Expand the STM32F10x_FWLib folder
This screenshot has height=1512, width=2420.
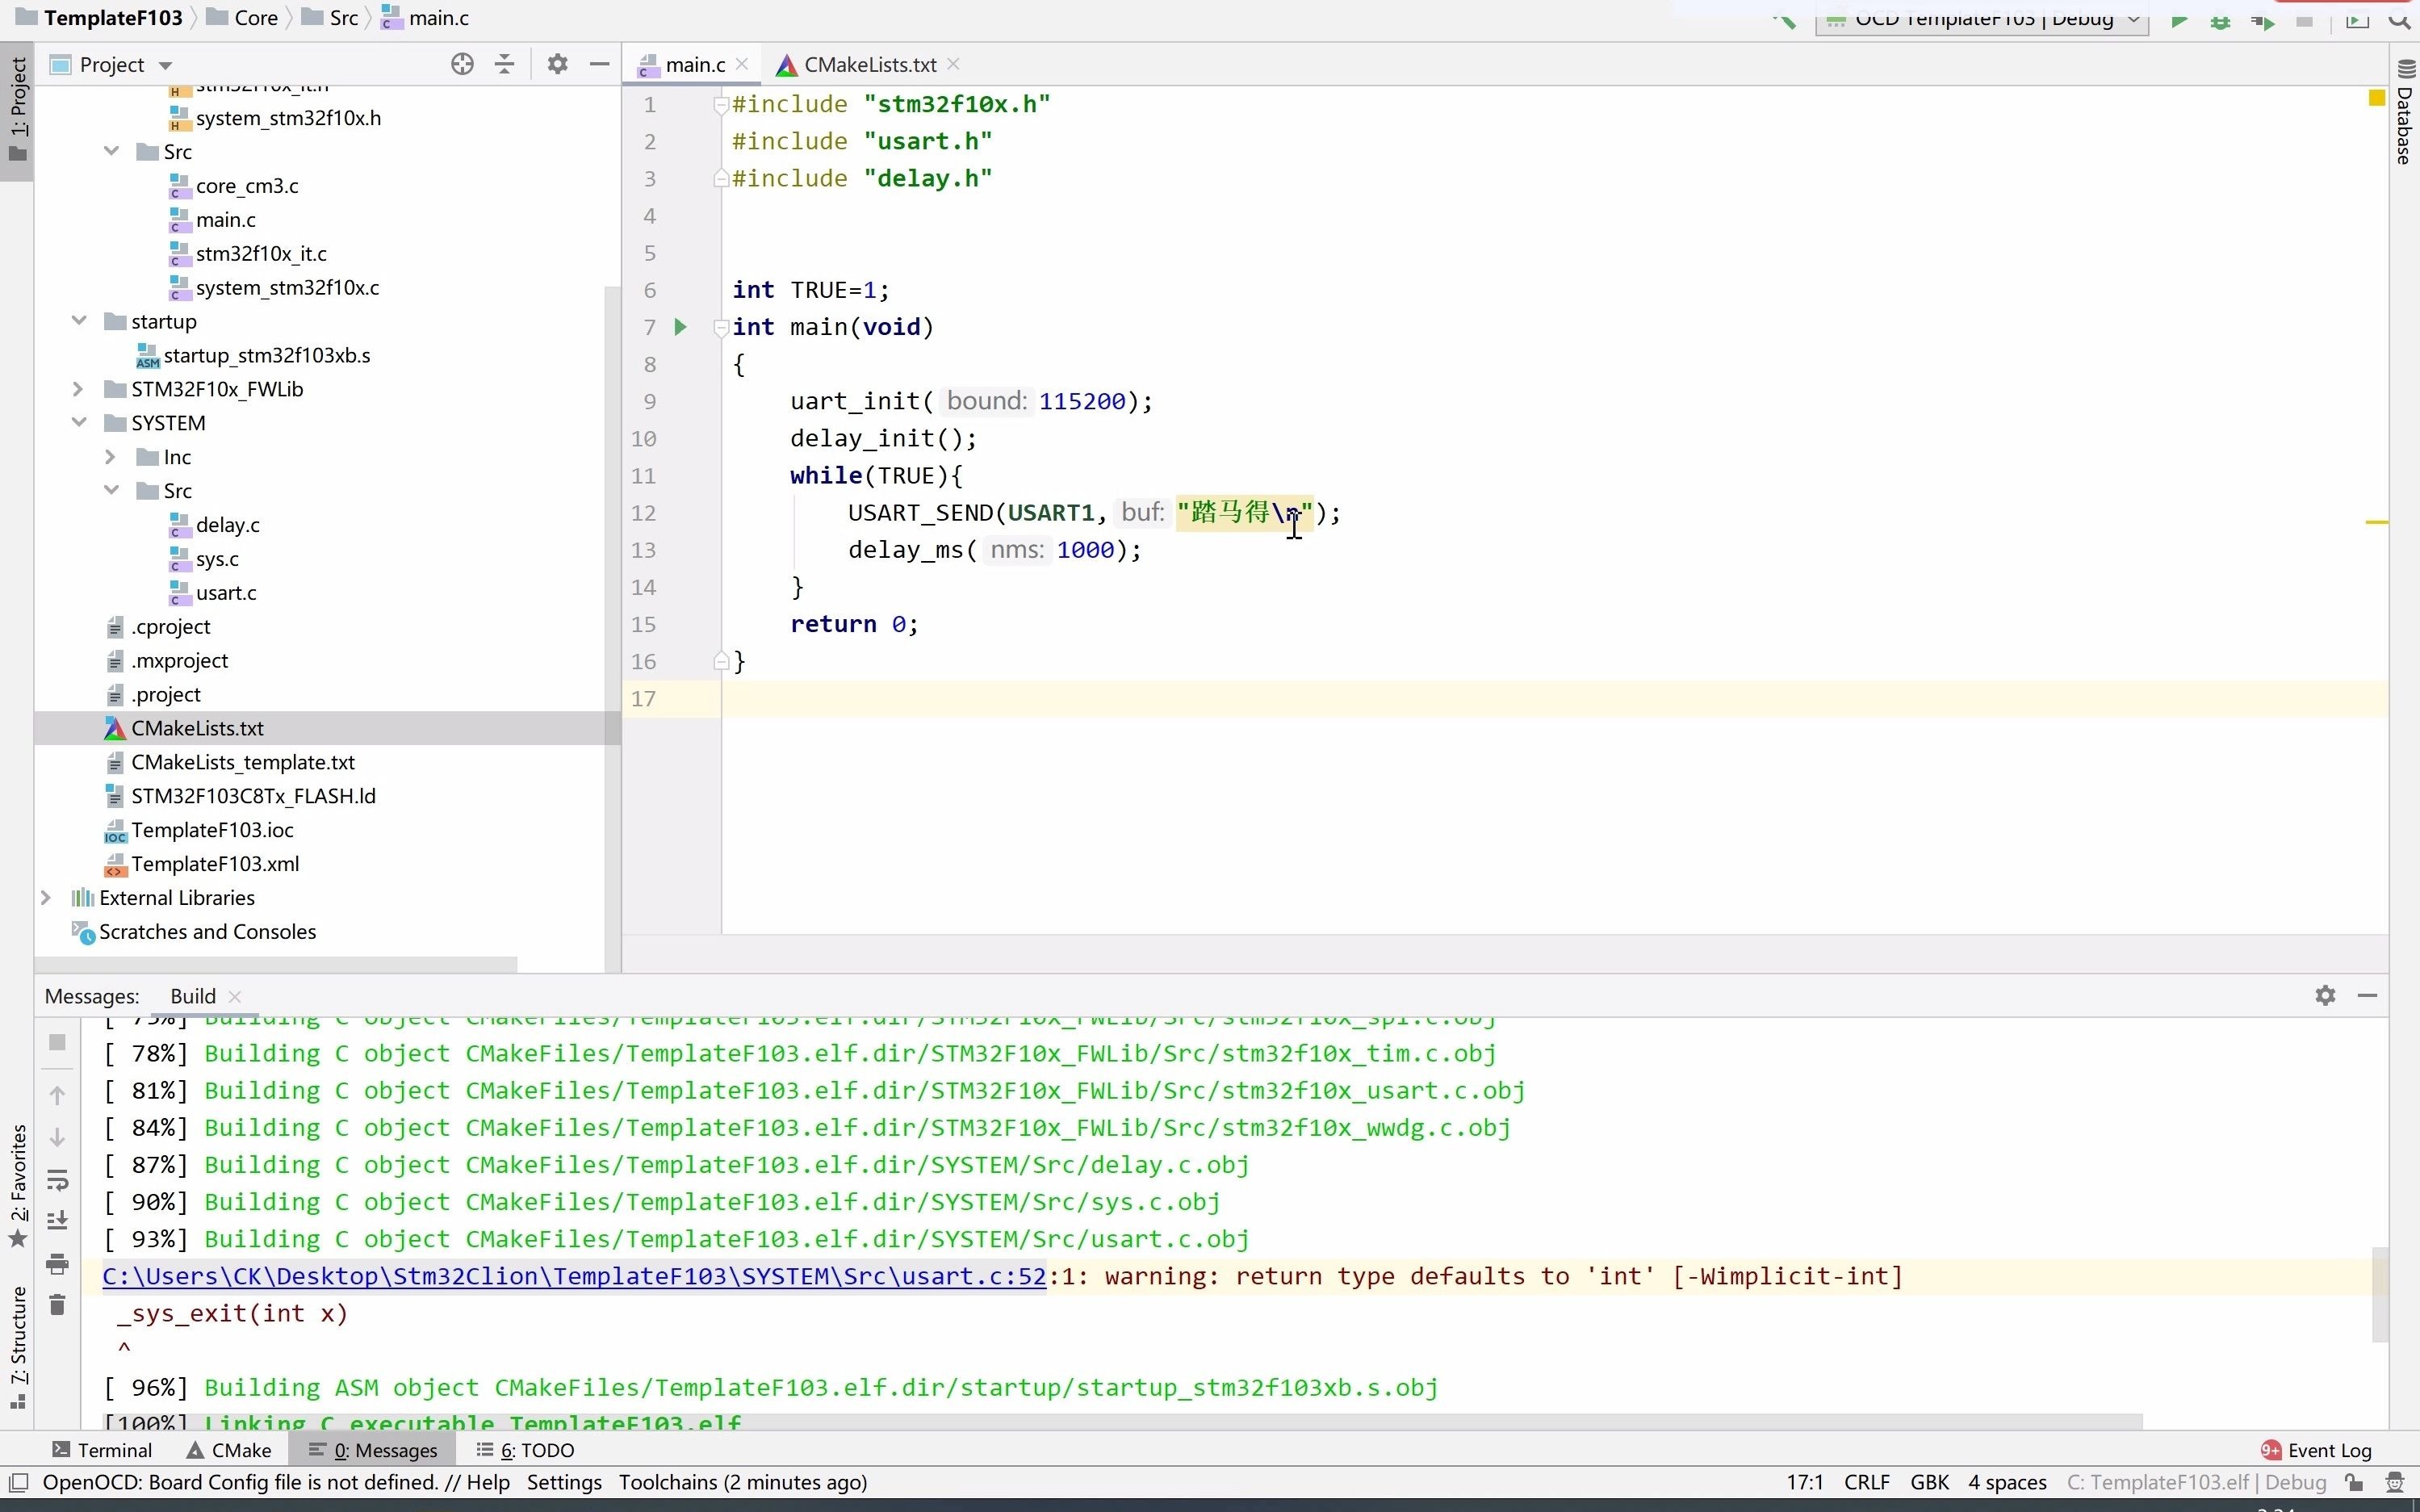click(78, 389)
